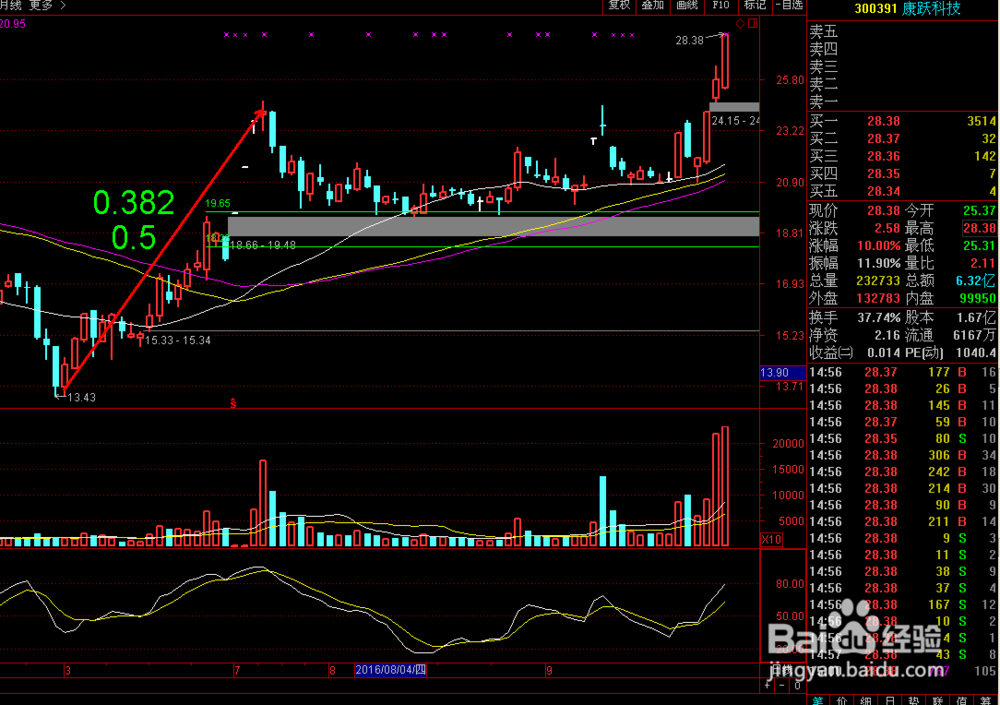Image resolution: width=1000 pixels, height=705 pixels.
Task: Click the 现价 value 28.38
Action: pos(883,211)
